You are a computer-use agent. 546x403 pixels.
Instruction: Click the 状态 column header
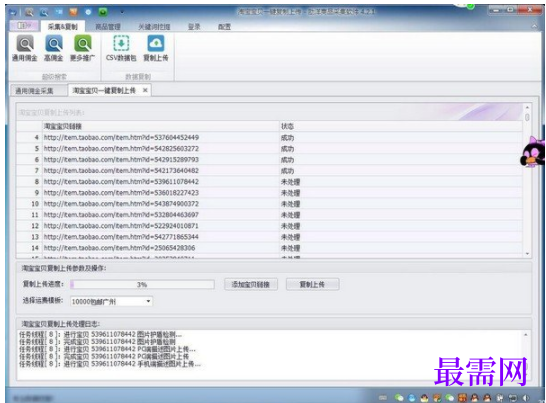401,126
